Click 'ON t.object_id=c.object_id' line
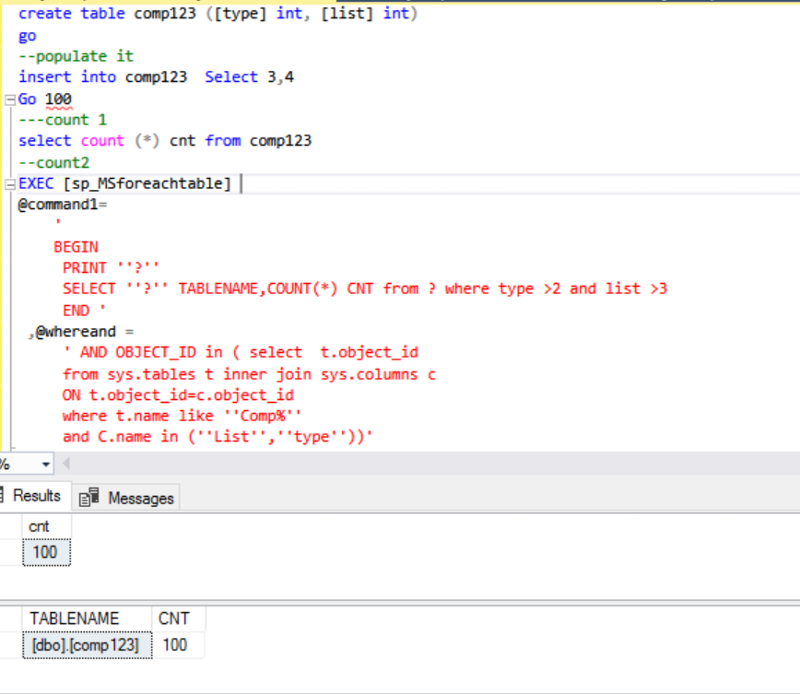 click(178, 395)
